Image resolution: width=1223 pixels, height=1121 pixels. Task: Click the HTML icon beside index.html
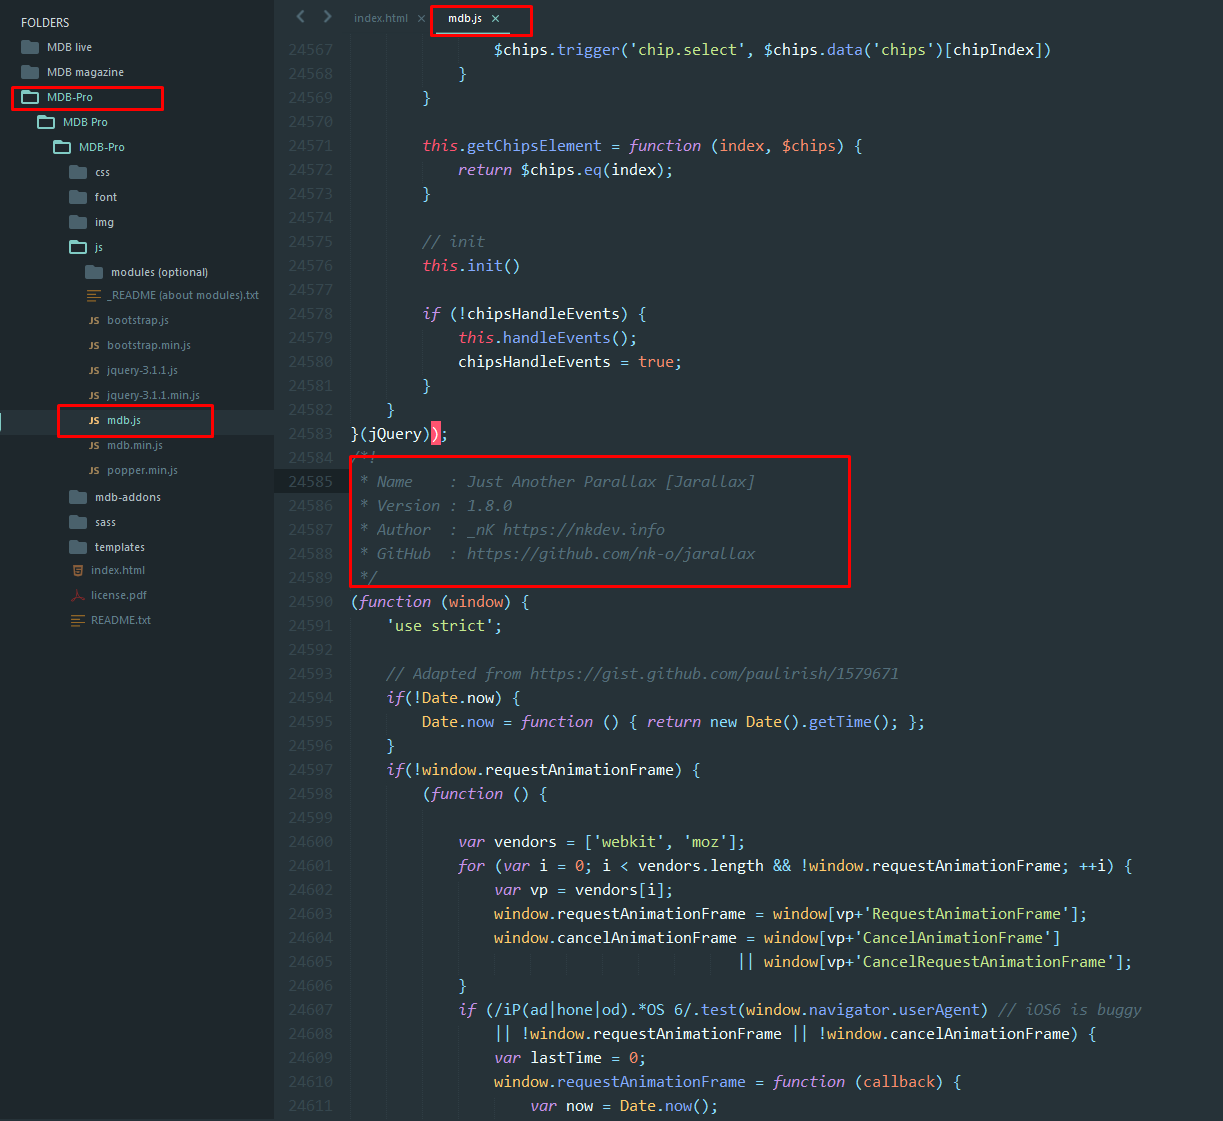(x=78, y=570)
